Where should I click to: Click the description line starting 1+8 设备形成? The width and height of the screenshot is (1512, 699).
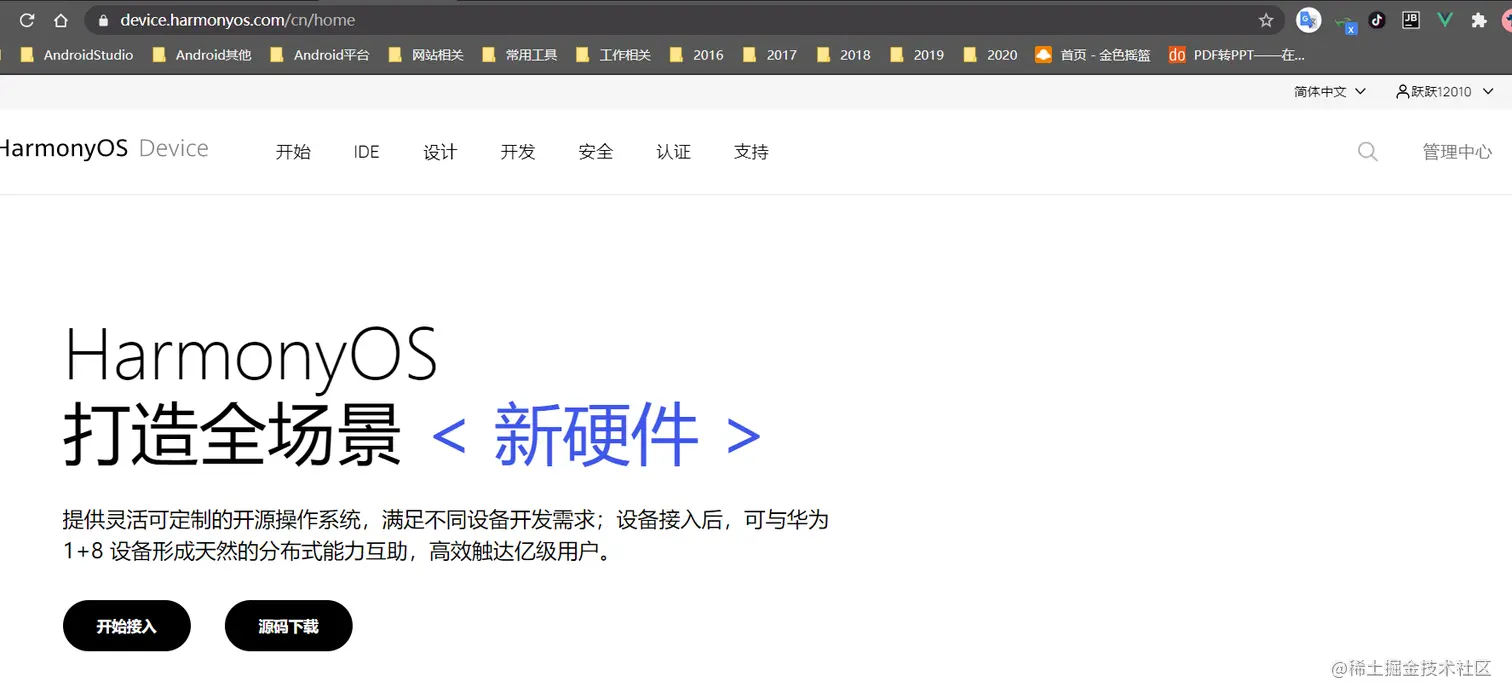point(337,552)
